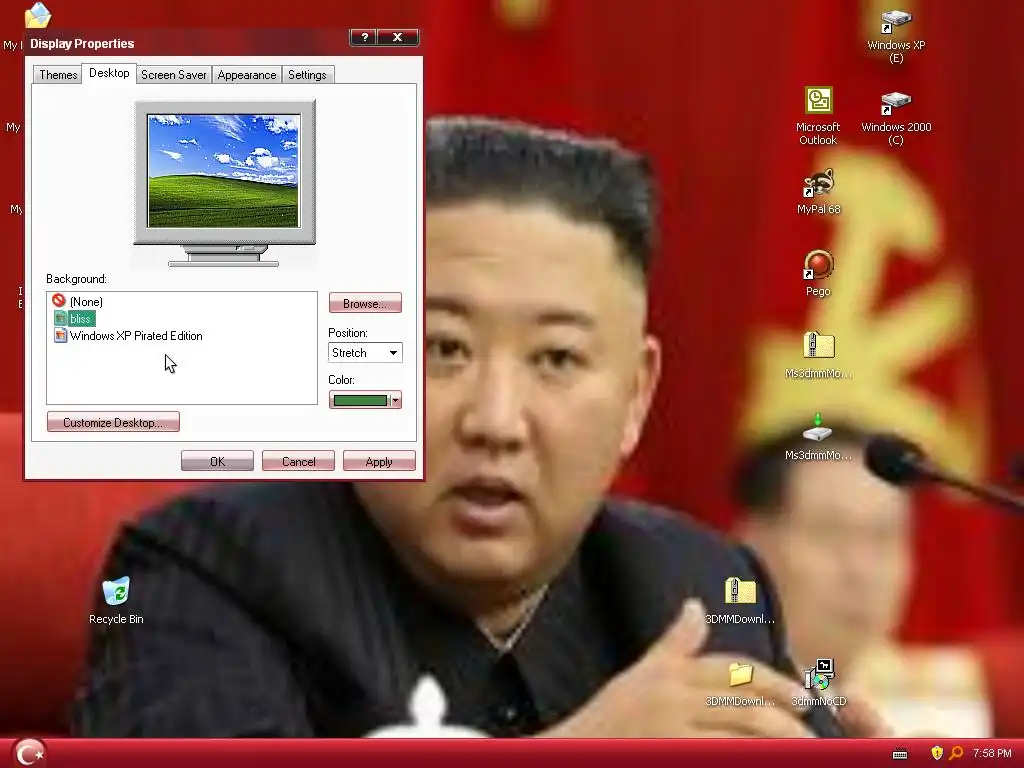Click the Apply button
The height and width of the screenshot is (768, 1024).
(x=379, y=460)
